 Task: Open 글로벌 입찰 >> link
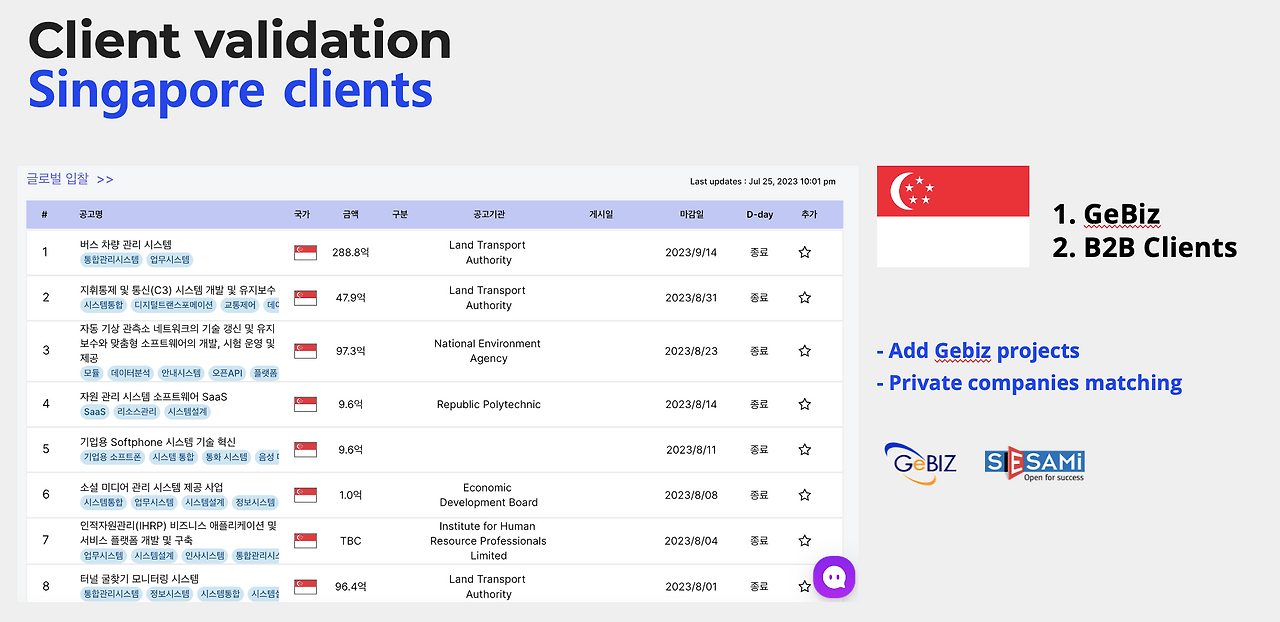(70, 179)
